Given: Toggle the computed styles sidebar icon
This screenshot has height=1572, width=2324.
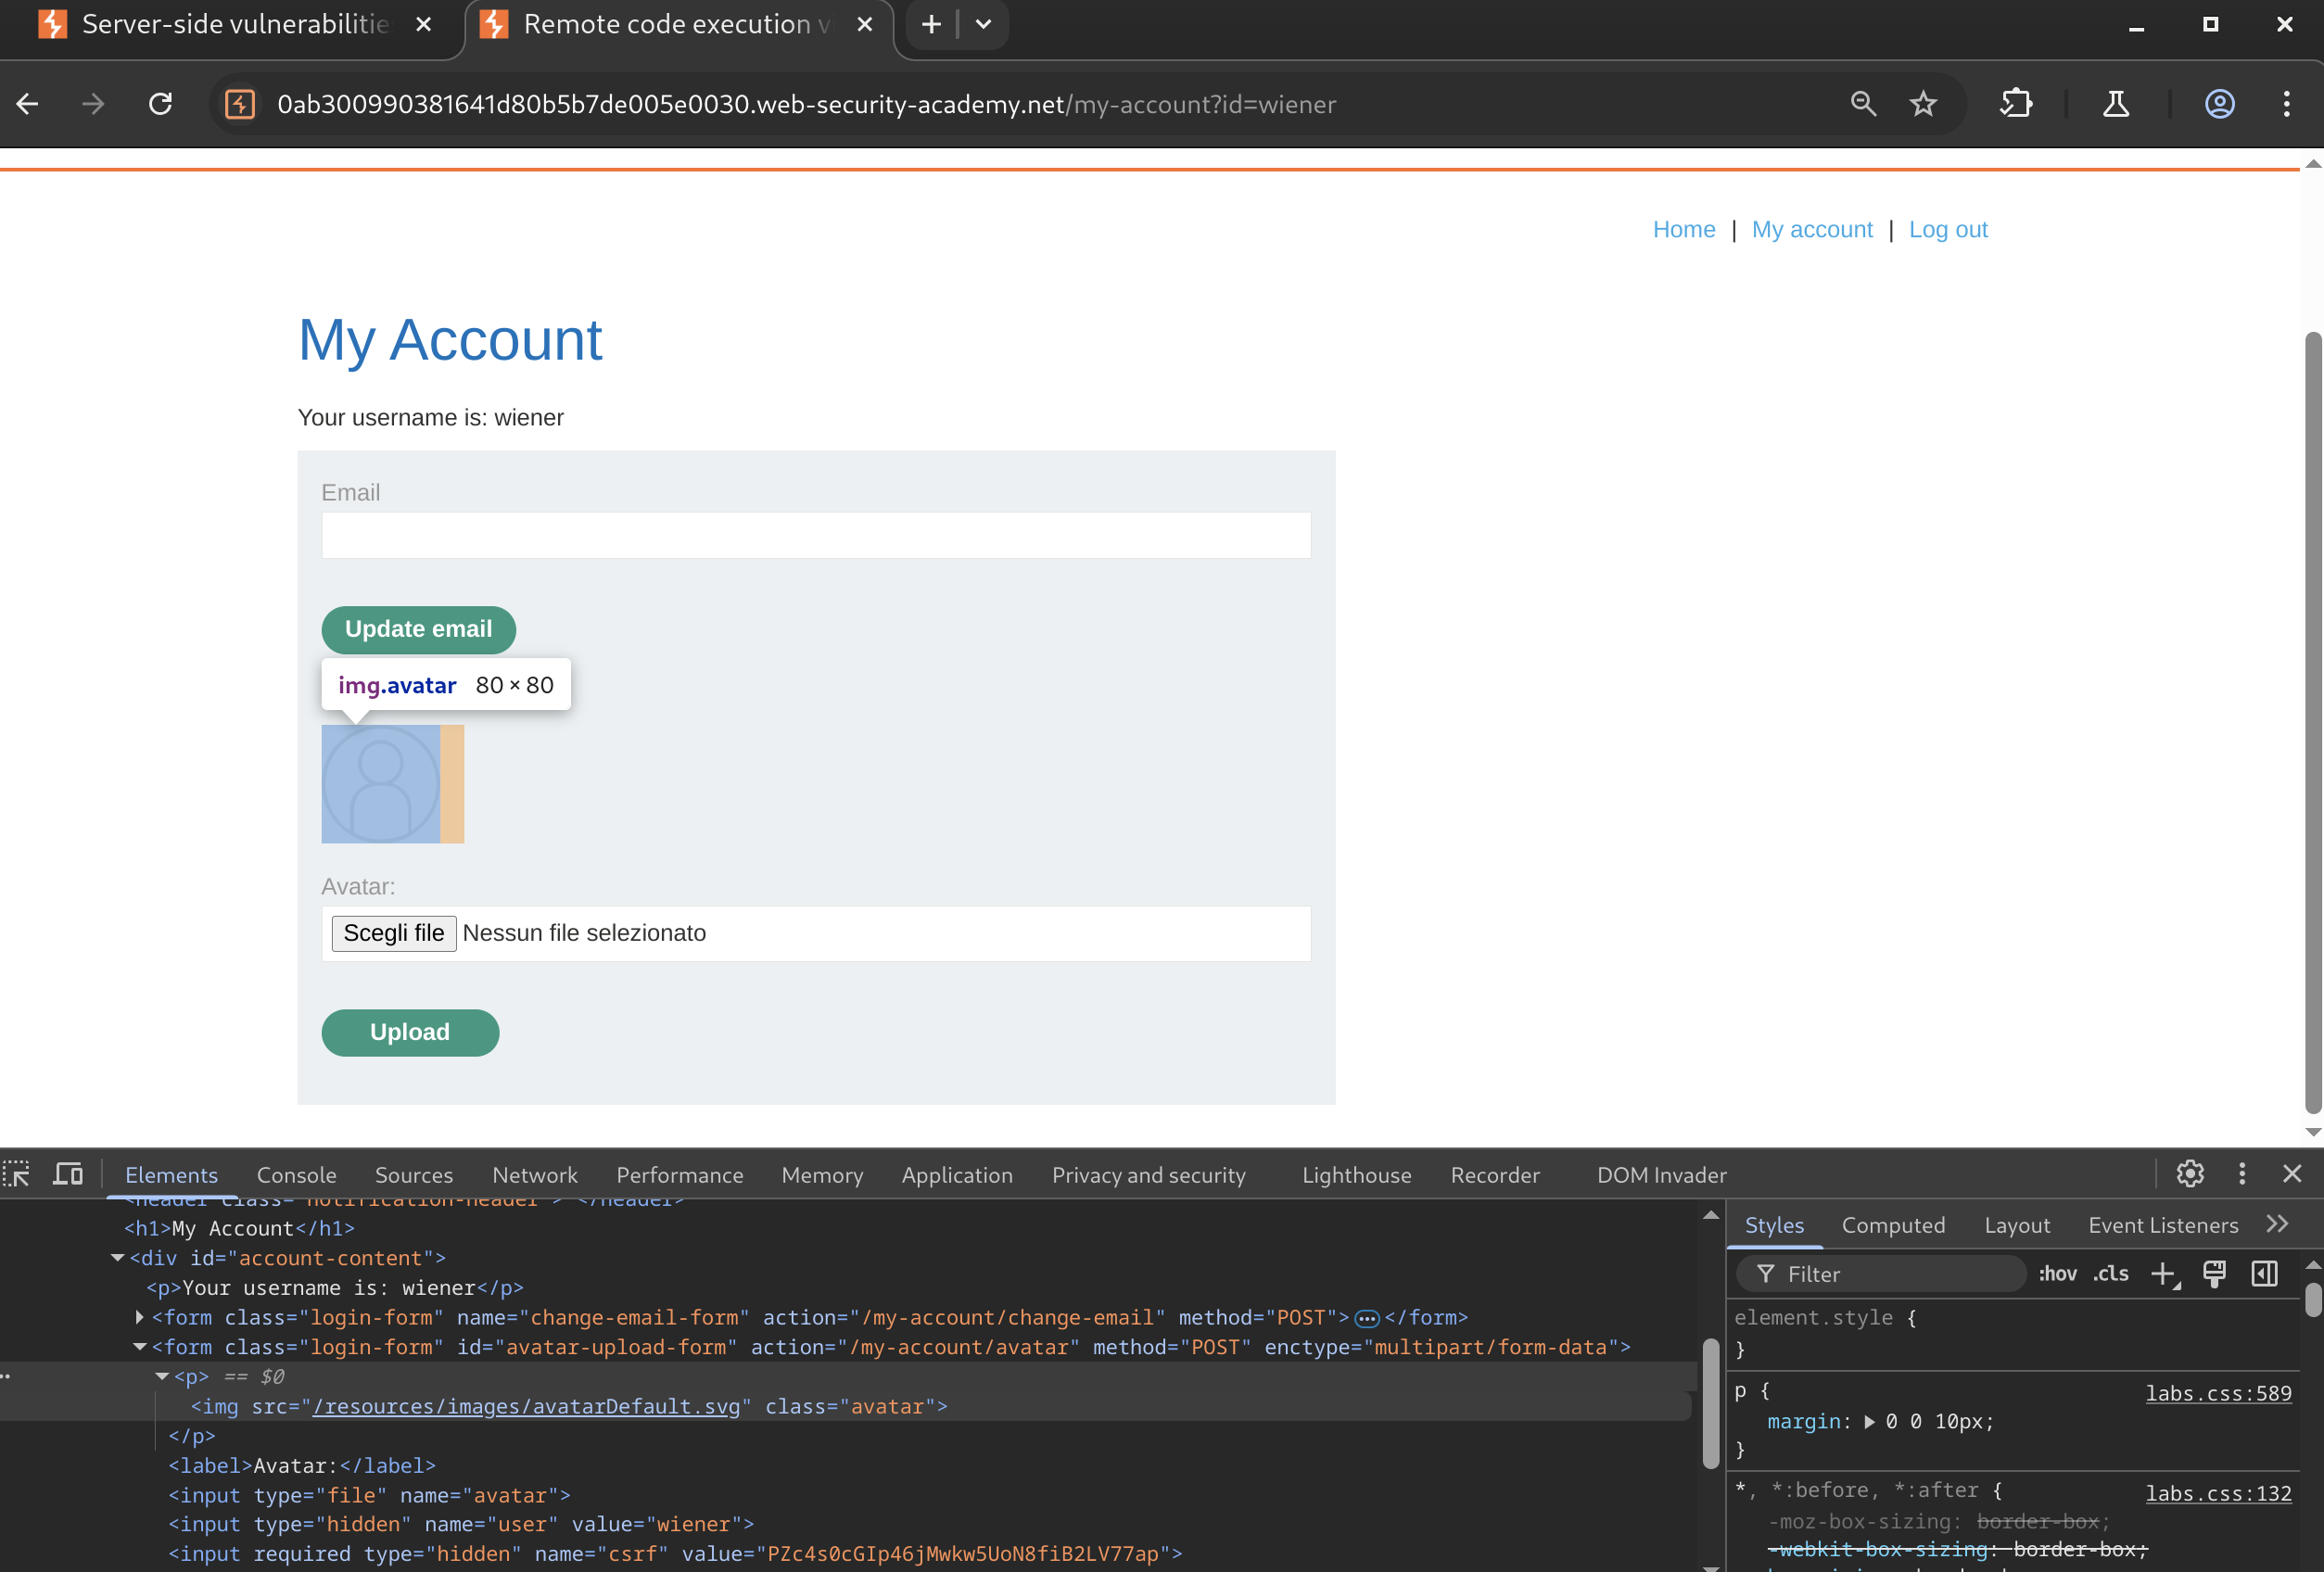Looking at the screenshot, I should click(x=2264, y=1274).
